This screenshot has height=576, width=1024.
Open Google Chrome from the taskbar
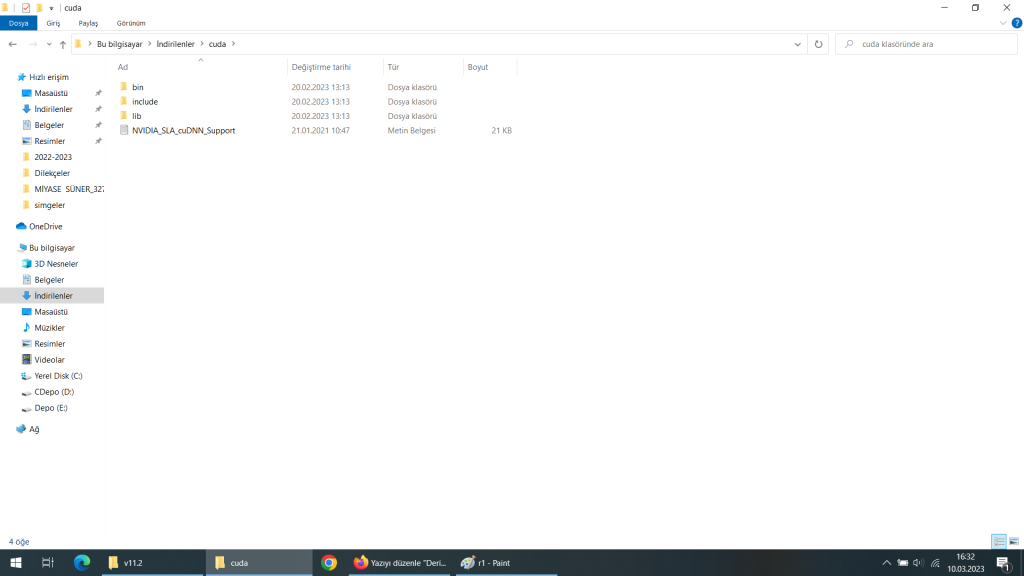coord(329,563)
